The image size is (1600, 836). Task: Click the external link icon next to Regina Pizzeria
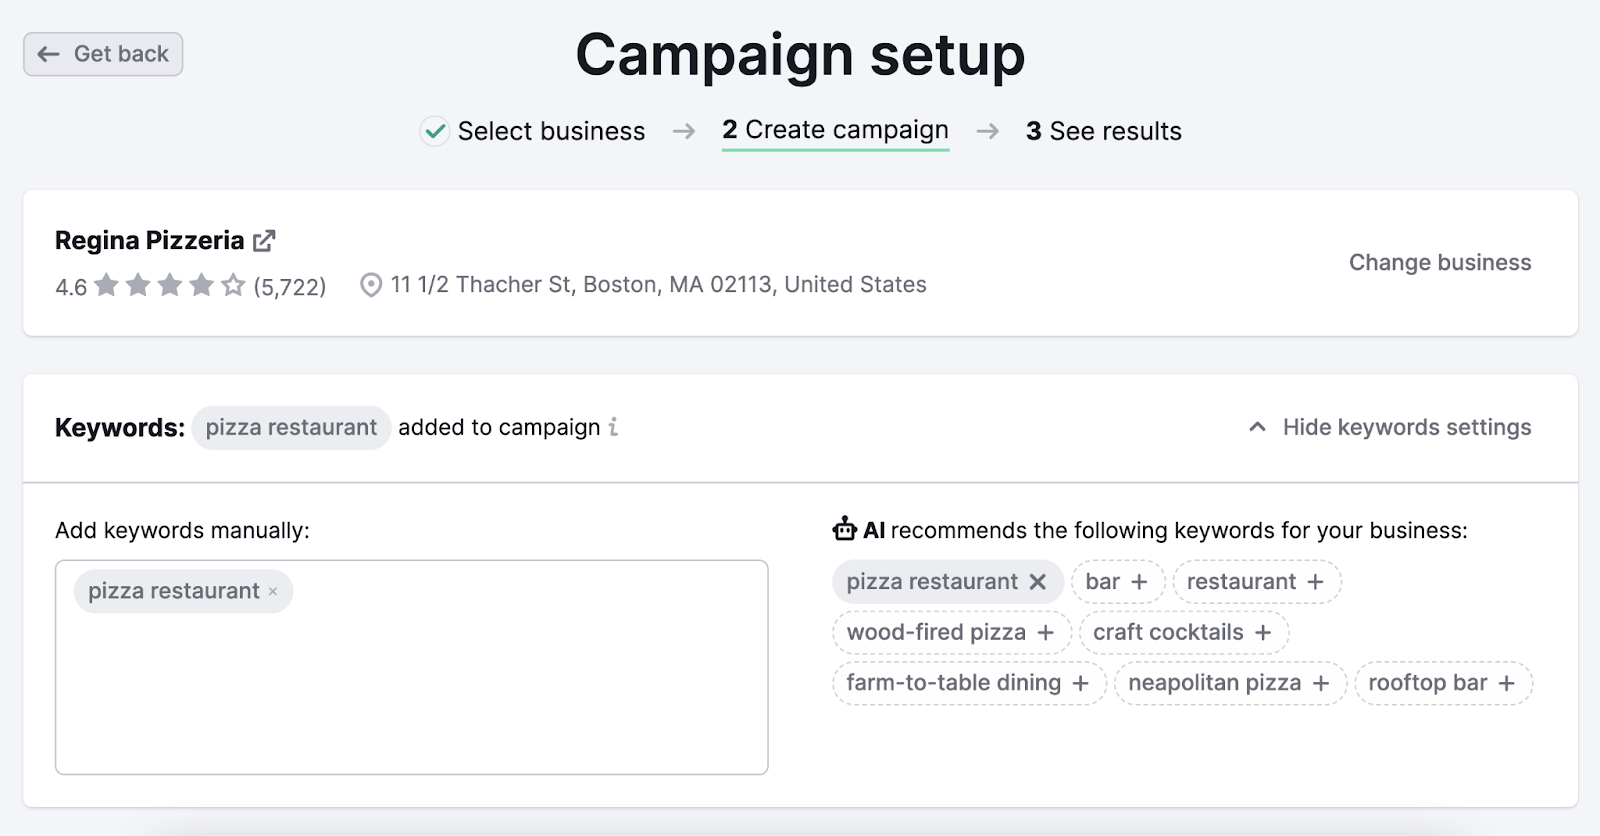265,240
